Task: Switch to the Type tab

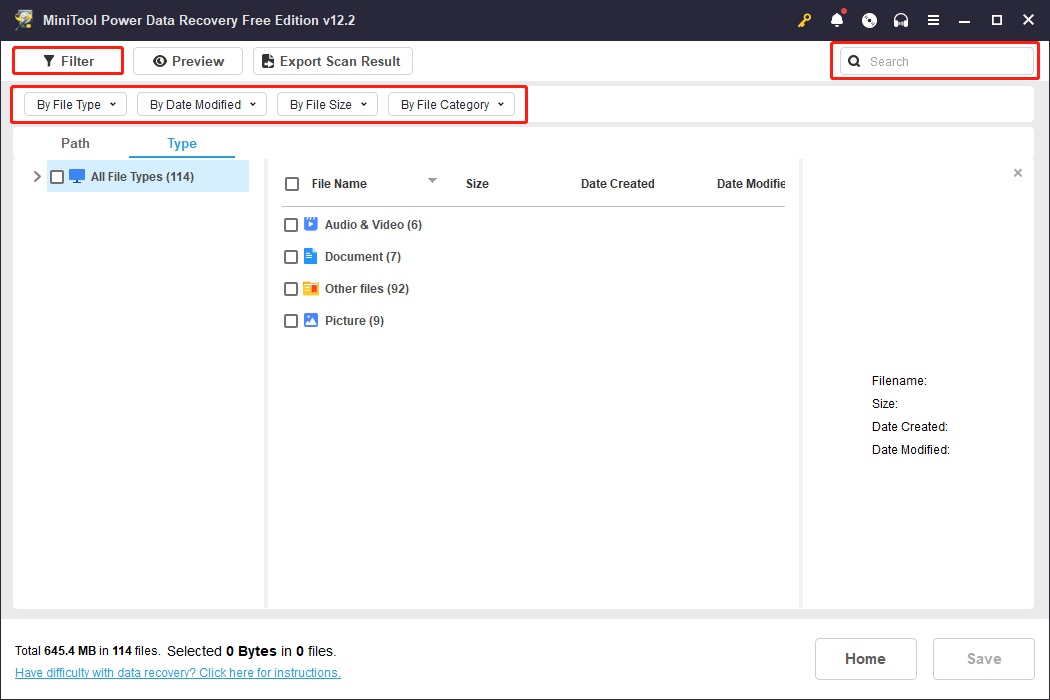Action: [x=181, y=143]
